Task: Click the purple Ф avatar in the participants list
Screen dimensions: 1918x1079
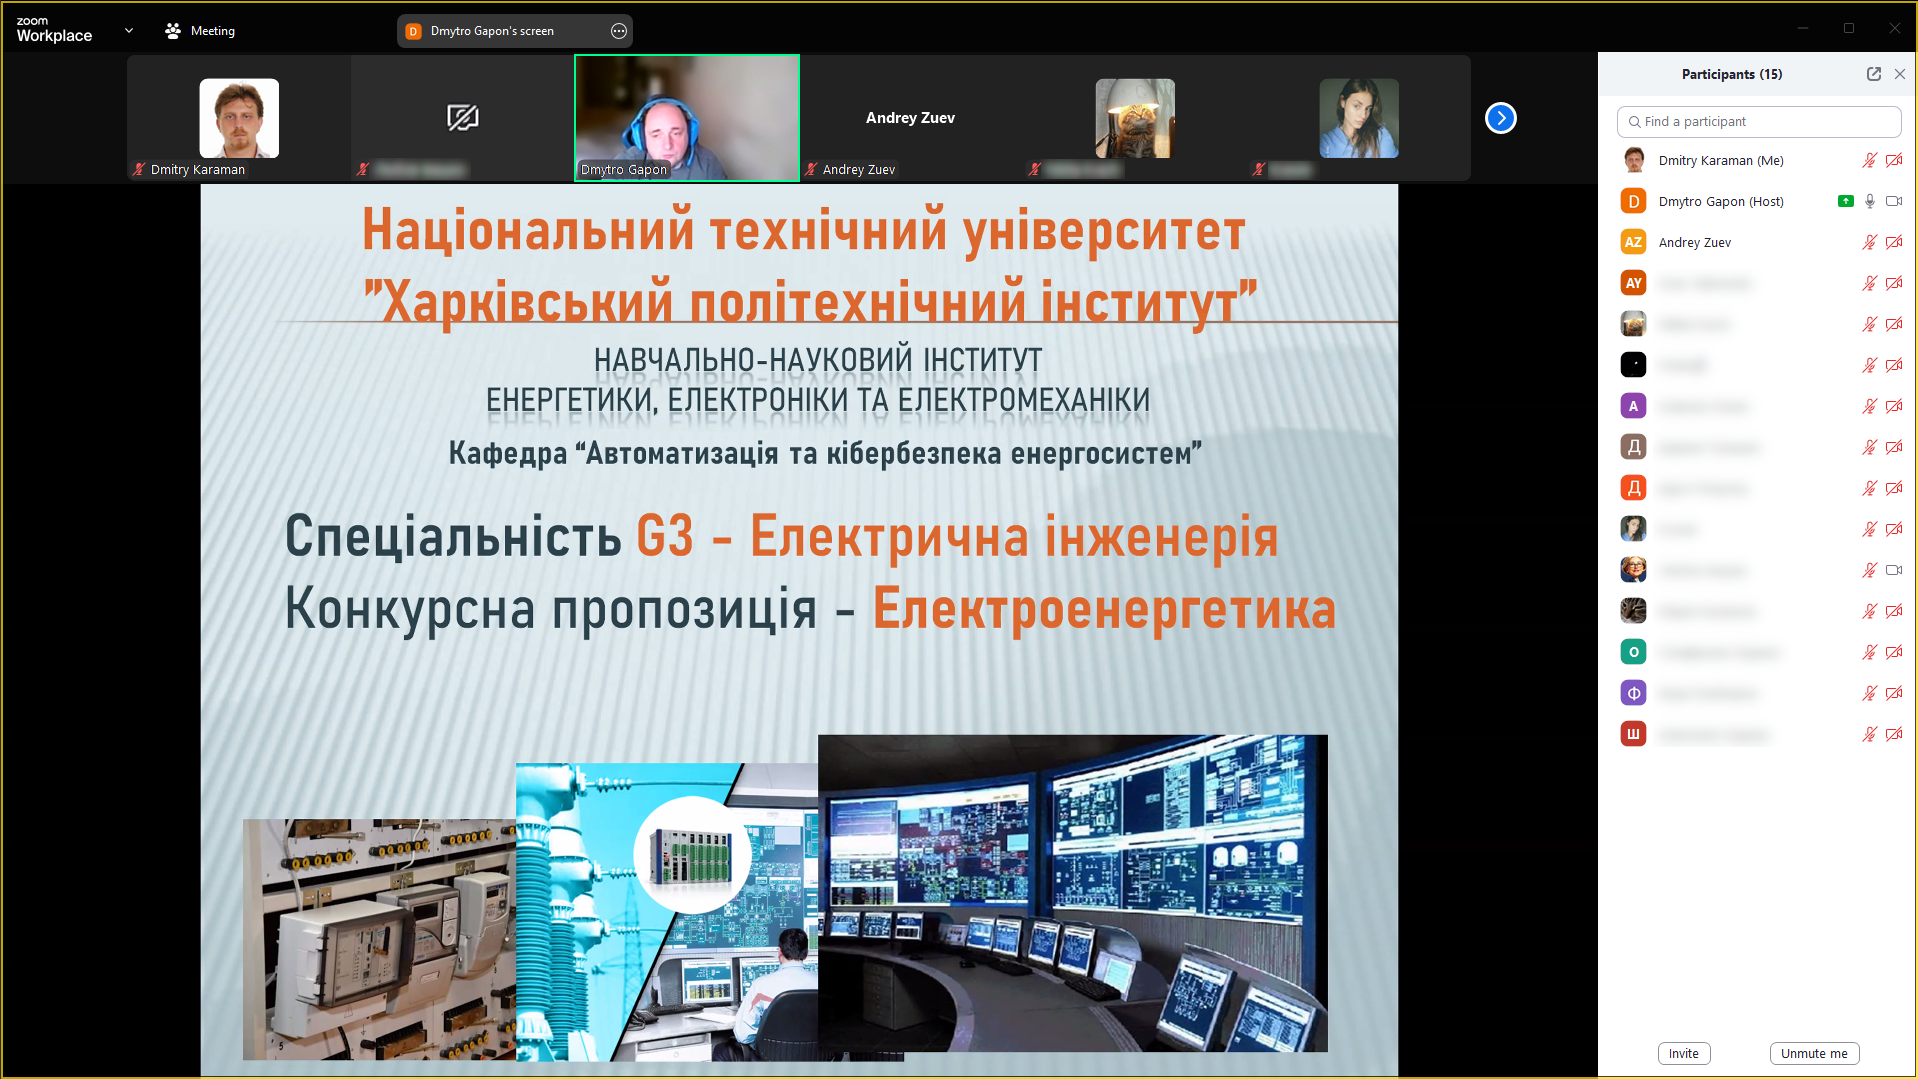Action: coord(1633,693)
